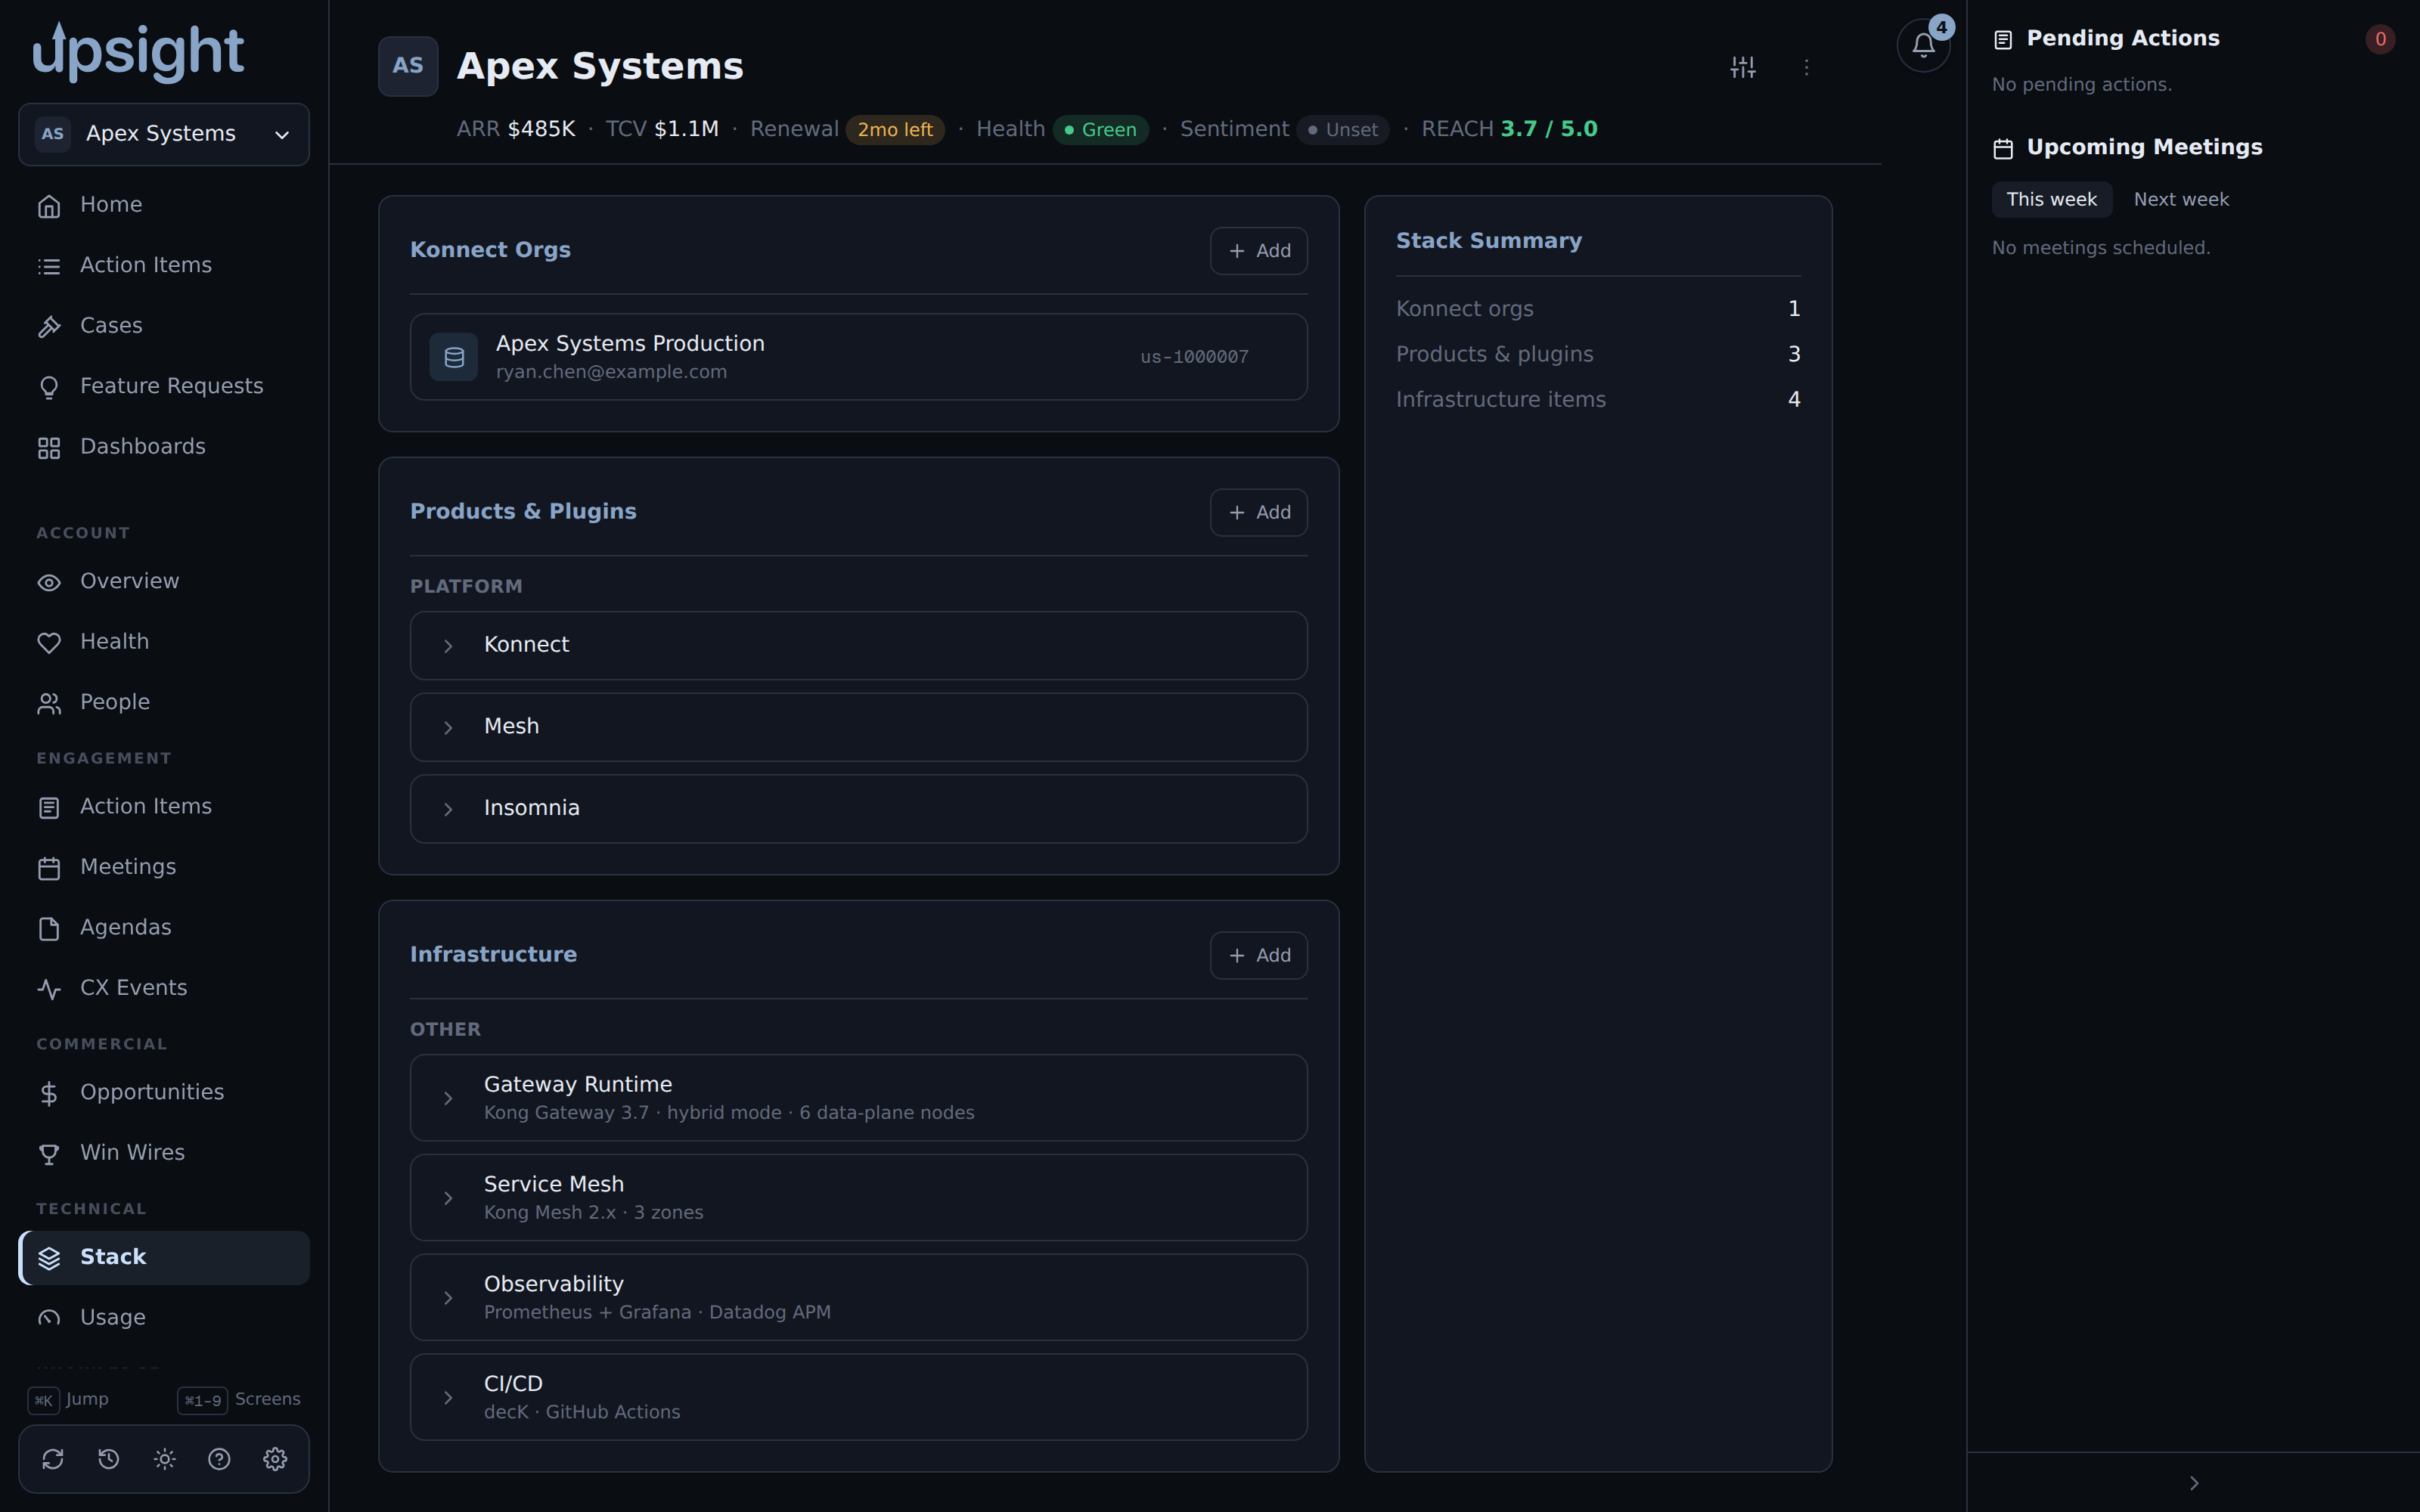The height and width of the screenshot is (1512, 2420).
Task: Click the ARR $485K value
Action: [x=541, y=129]
